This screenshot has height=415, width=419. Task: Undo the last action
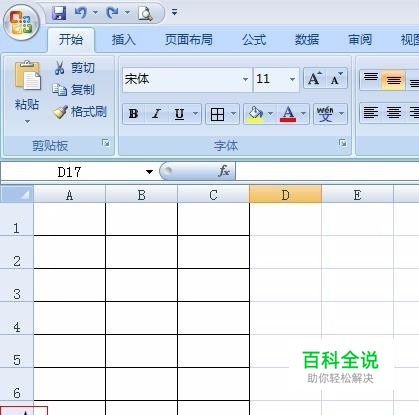tap(81, 13)
